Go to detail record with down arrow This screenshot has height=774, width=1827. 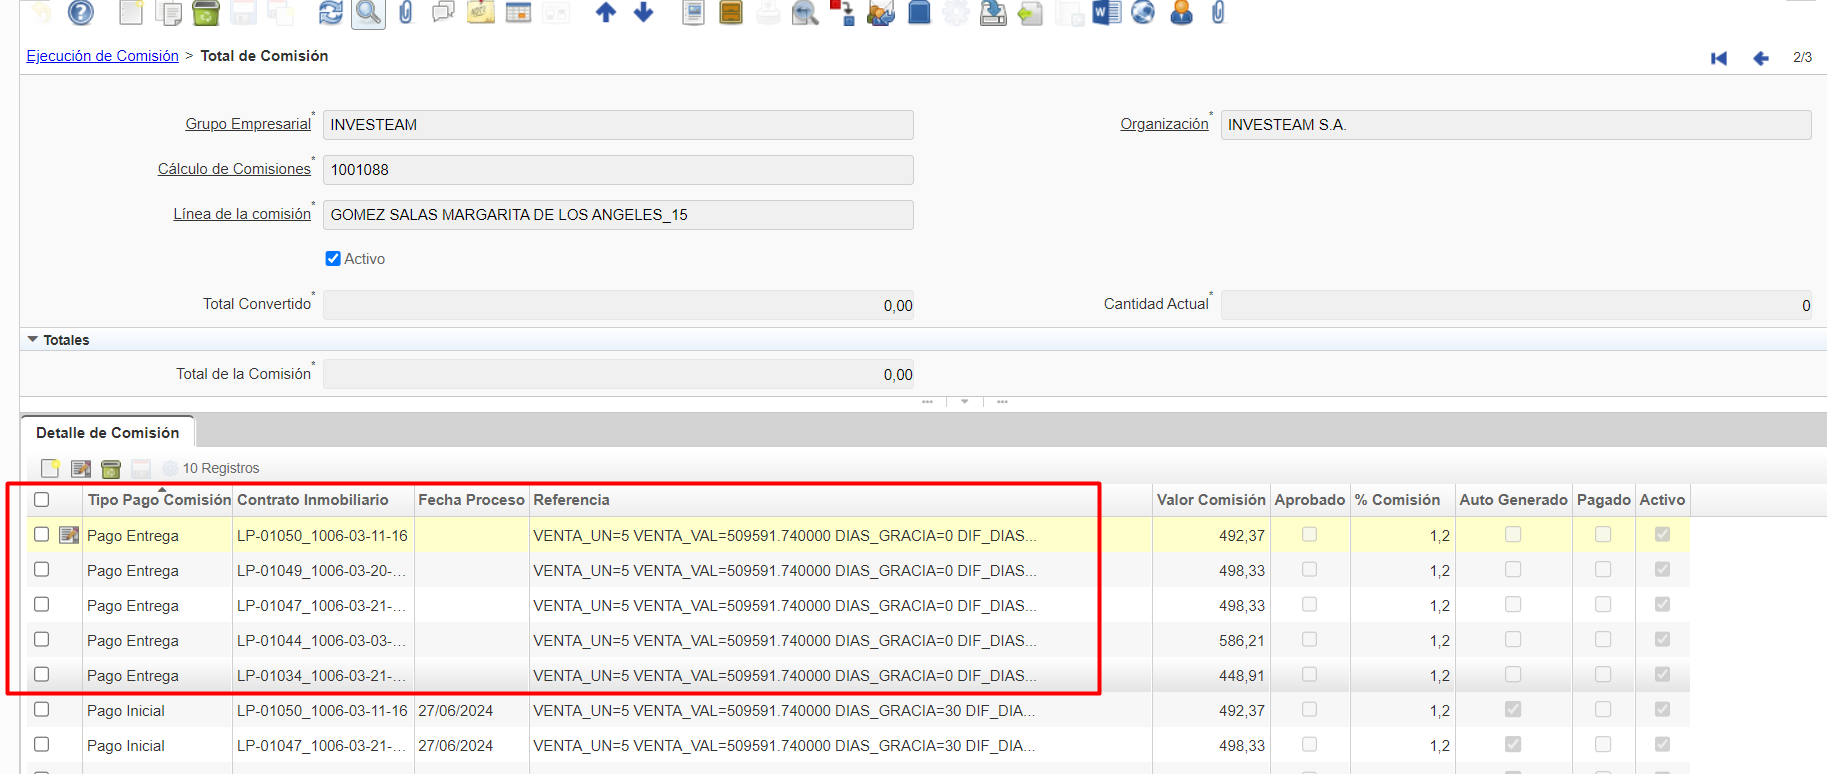click(x=644, y=12)
